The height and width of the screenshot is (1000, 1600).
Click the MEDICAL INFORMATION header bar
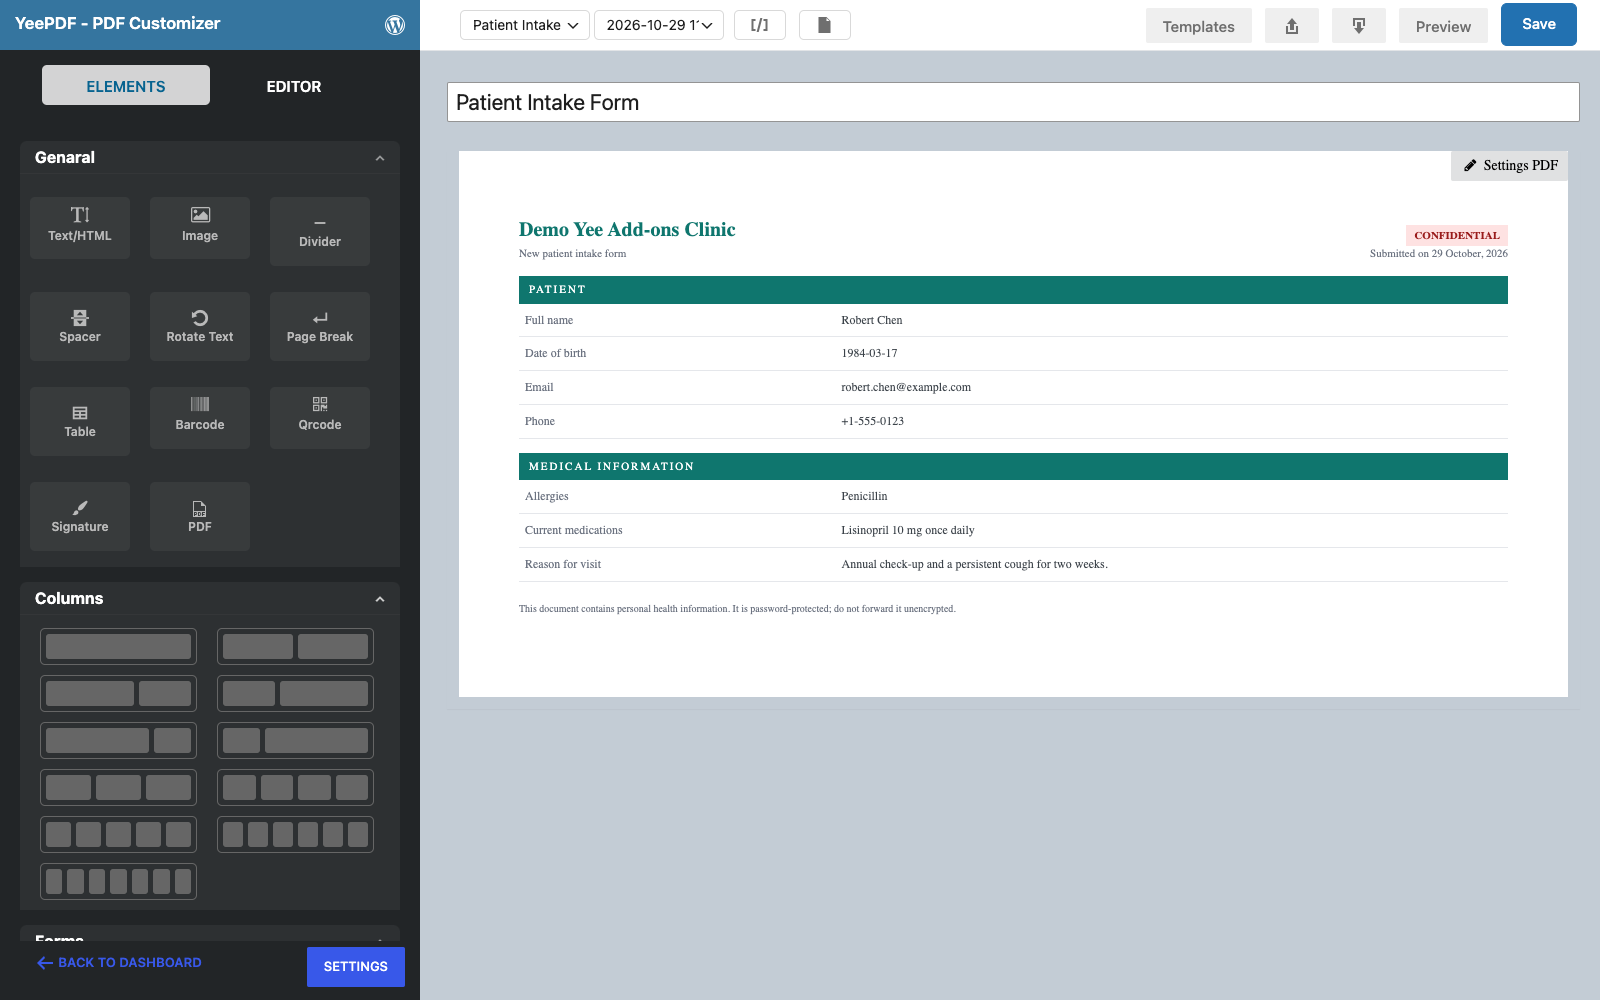[x=1013, y=467]
